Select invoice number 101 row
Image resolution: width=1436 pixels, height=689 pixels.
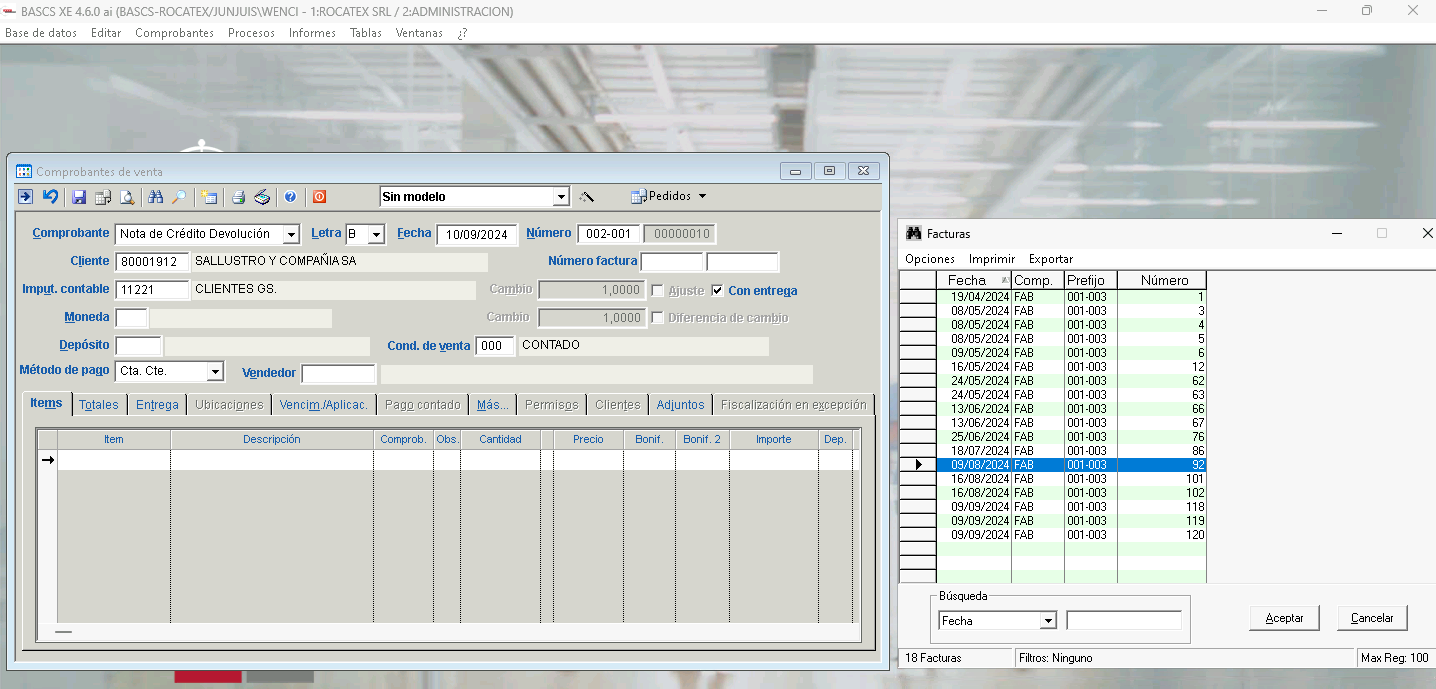tap(1070, 479)
